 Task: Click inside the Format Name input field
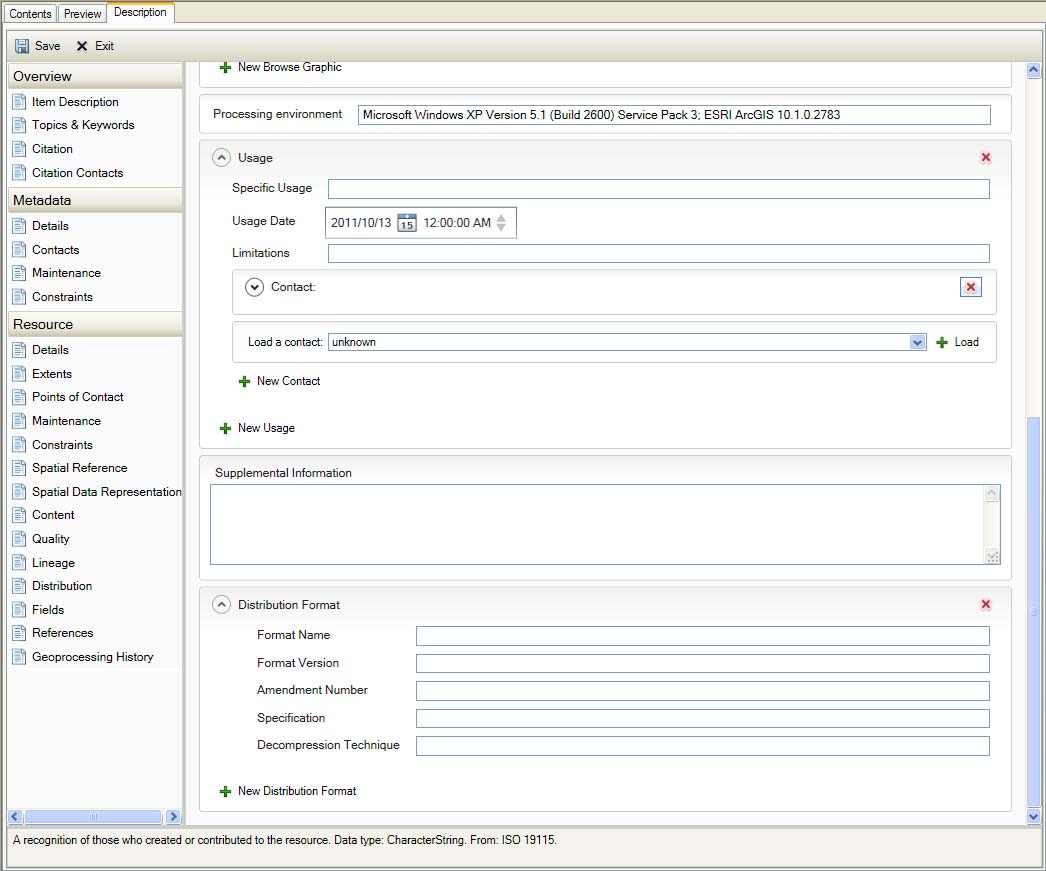coord(700,636)
